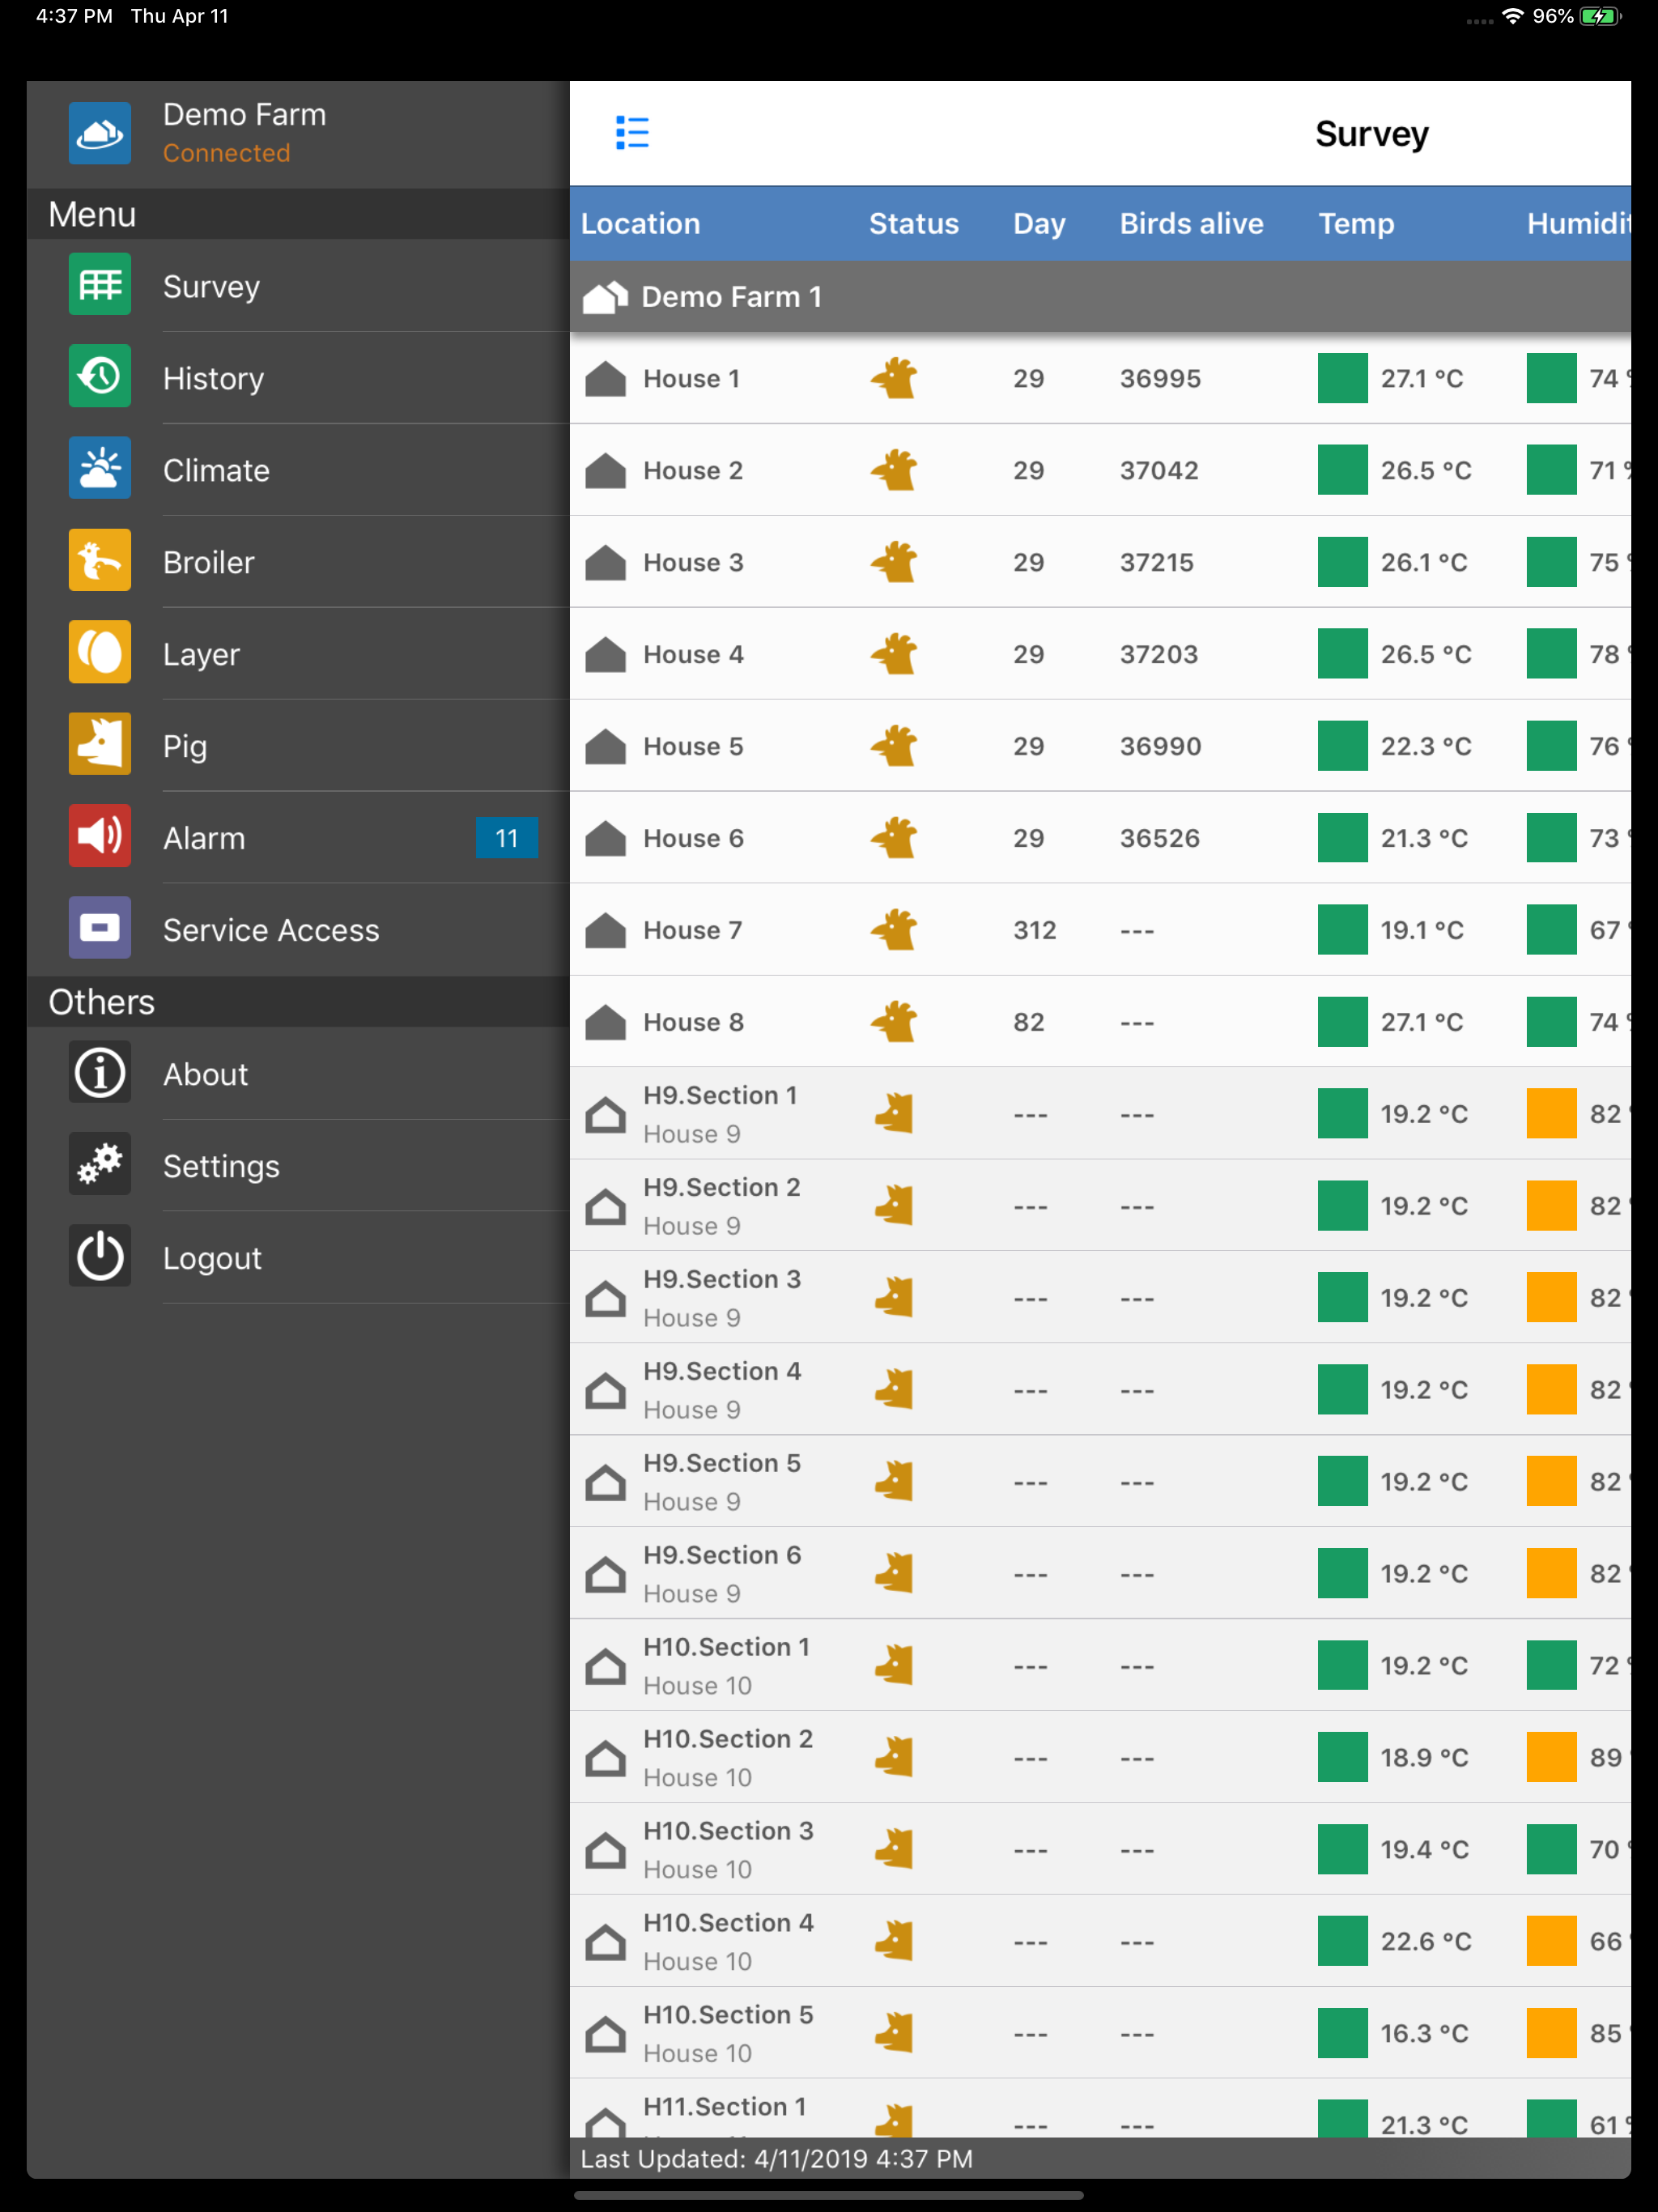The image size is (1658, 2212).
Task: Click the Pig menu icon
Action: point(100,745)
